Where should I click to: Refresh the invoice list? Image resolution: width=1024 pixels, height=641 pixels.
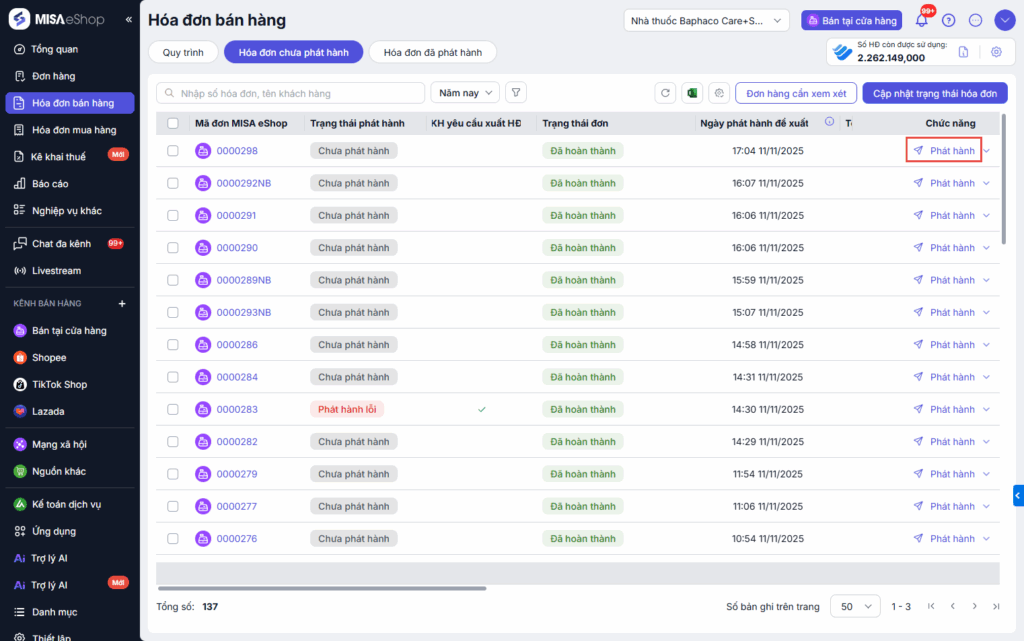point(665,93)
